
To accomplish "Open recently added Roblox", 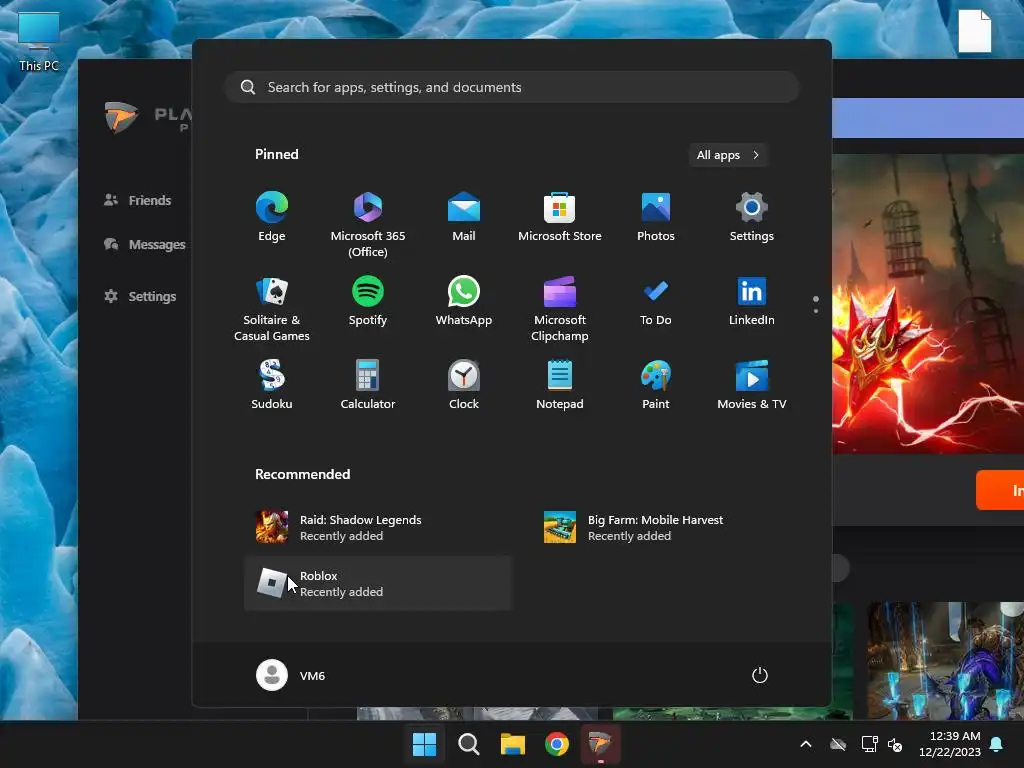I will point(378,583).
